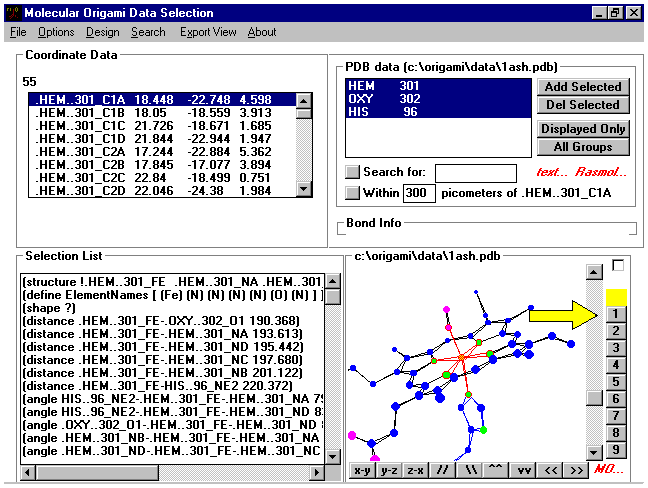Image resolution: width=648 pixels, height=488 pixels.
Task: Toggle the Search for checkbox
Action: point(353,172)
